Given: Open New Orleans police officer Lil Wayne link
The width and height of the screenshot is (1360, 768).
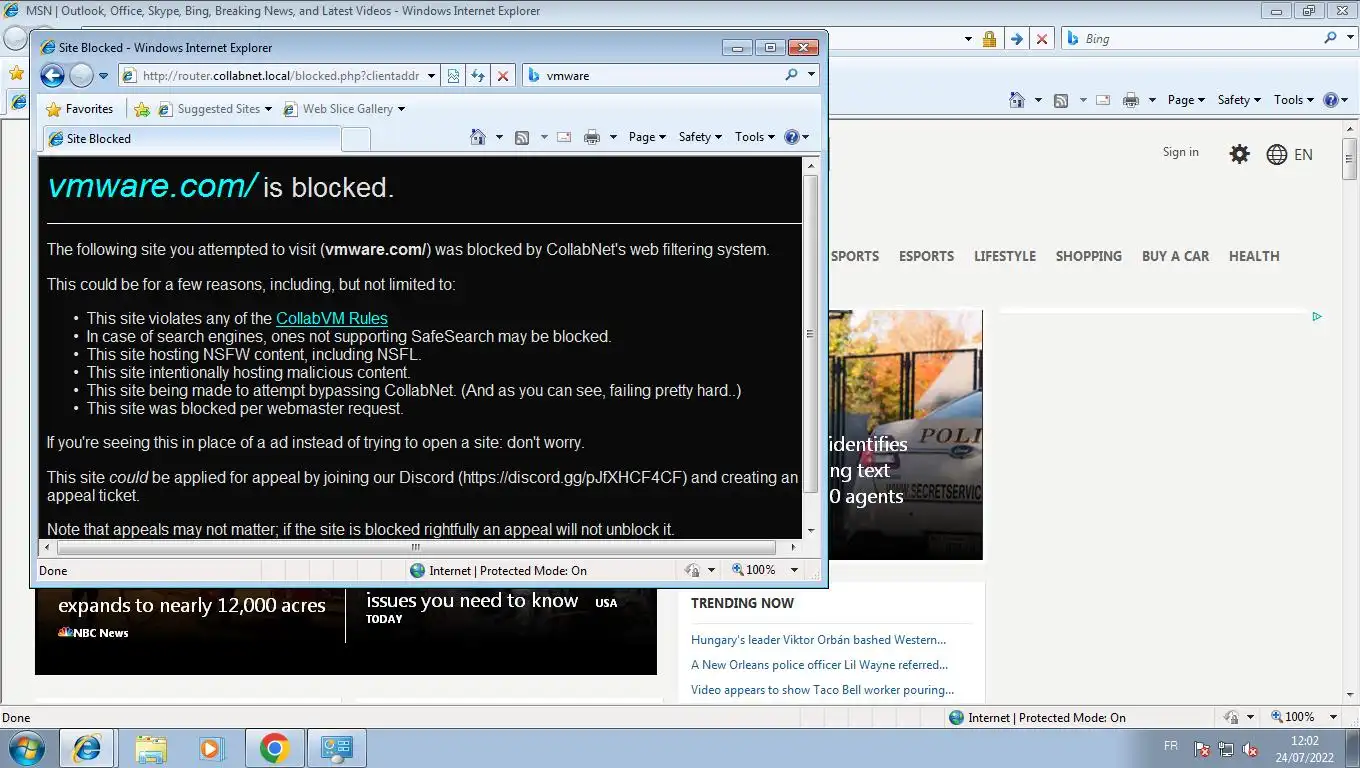Looking at the screenshot, I should (x=819, y=665).
